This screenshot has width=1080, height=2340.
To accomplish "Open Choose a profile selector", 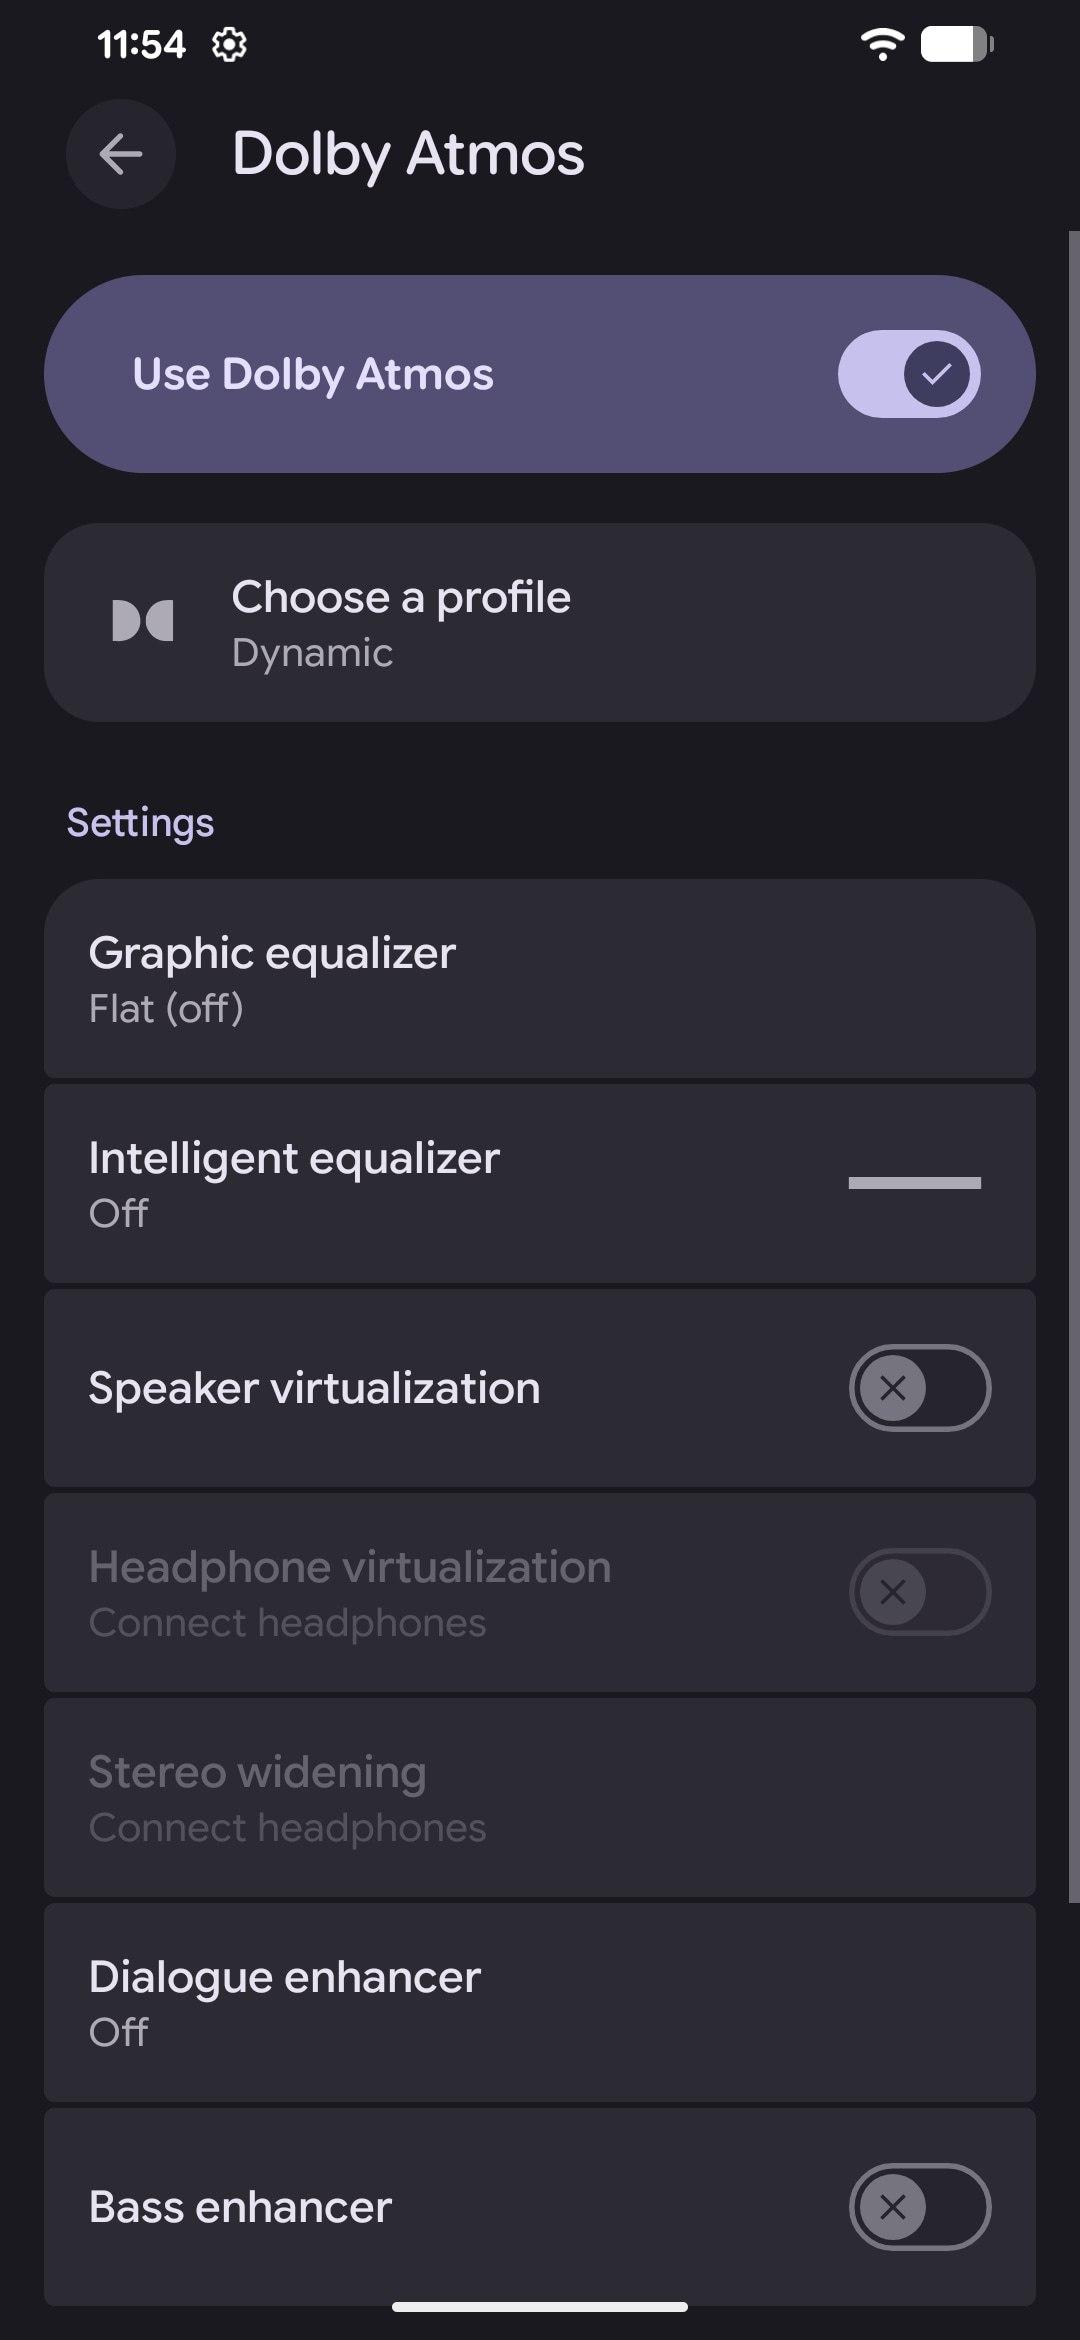I will click(540, 622).
